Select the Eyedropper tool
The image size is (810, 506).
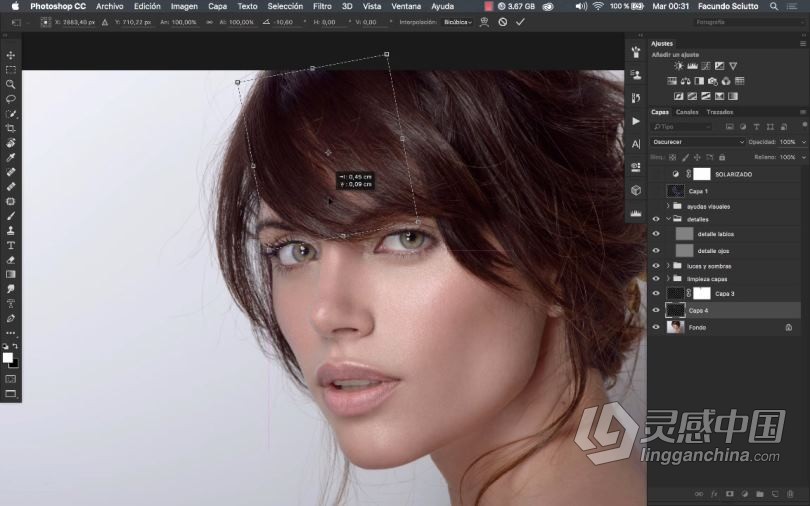[10, 157]
